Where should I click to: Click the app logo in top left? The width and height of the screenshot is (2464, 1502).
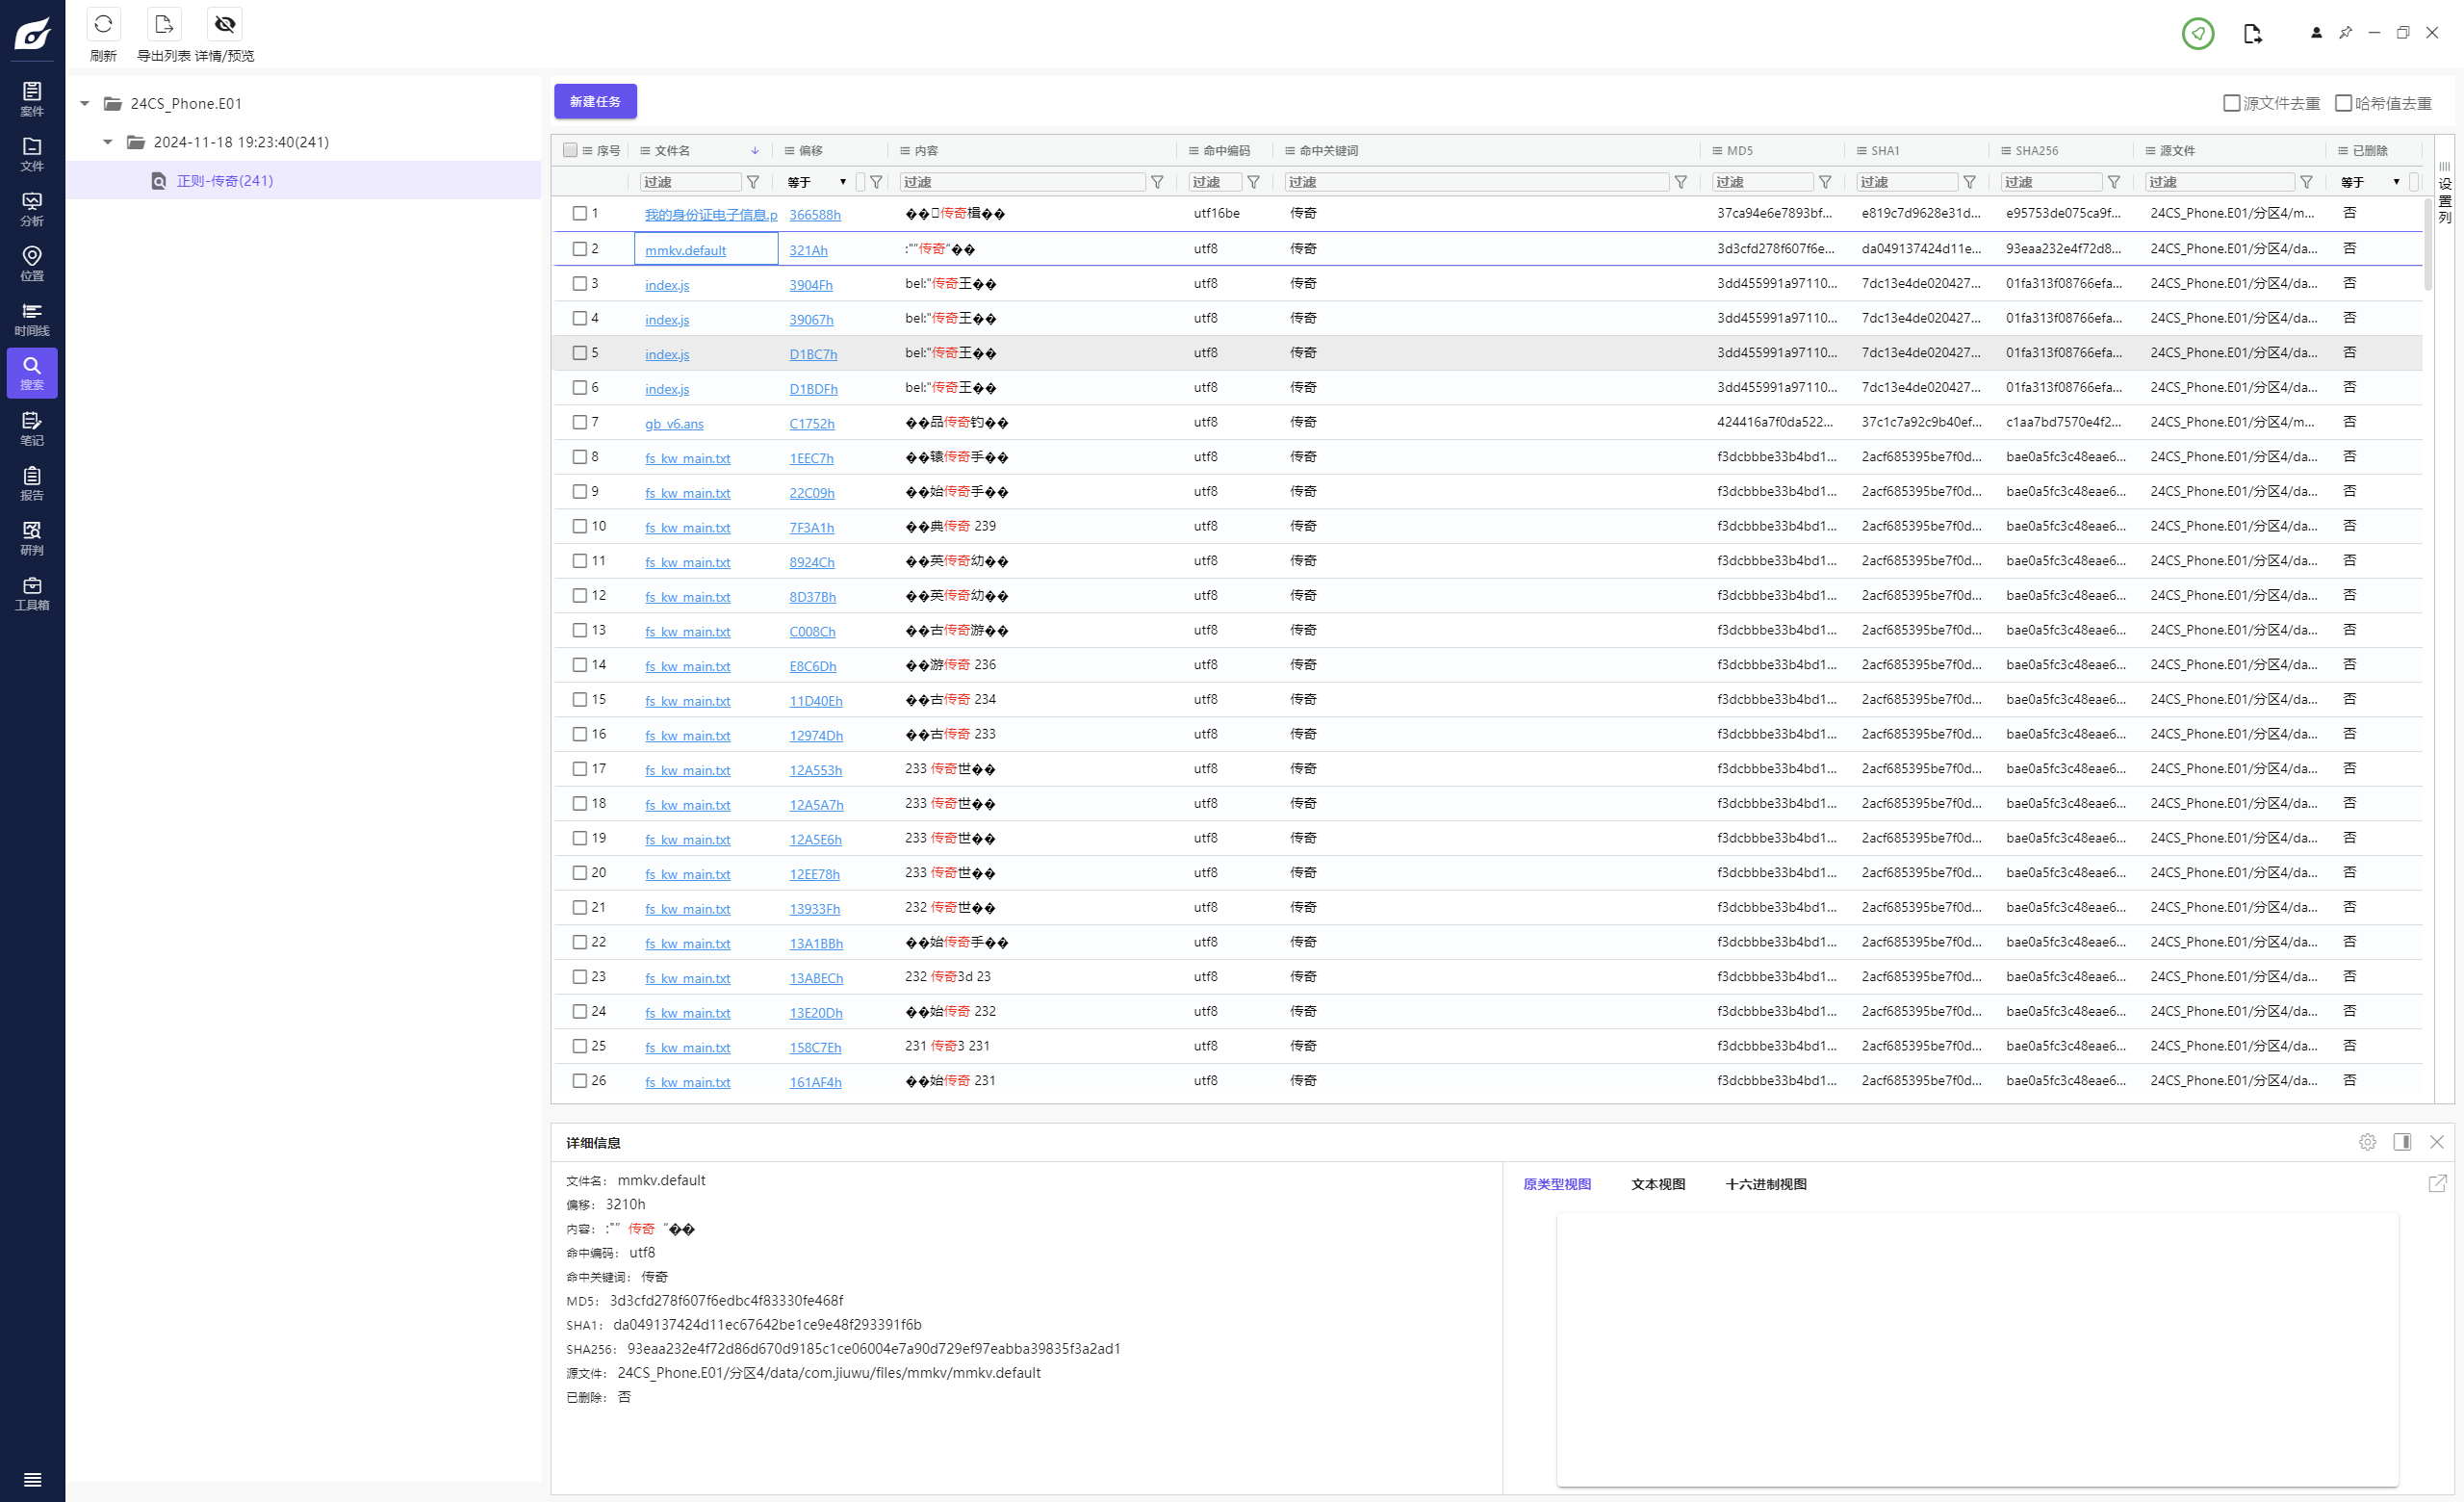pyautogui.click(x=32, y=34)
